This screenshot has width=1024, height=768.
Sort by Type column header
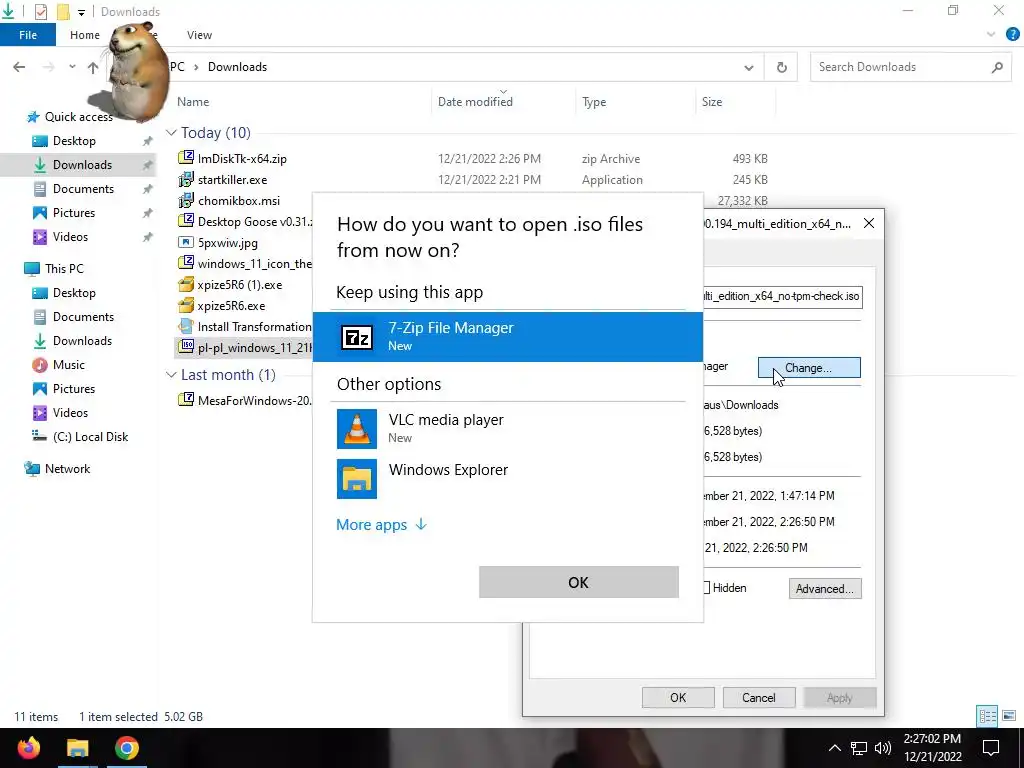coord(594,102)
